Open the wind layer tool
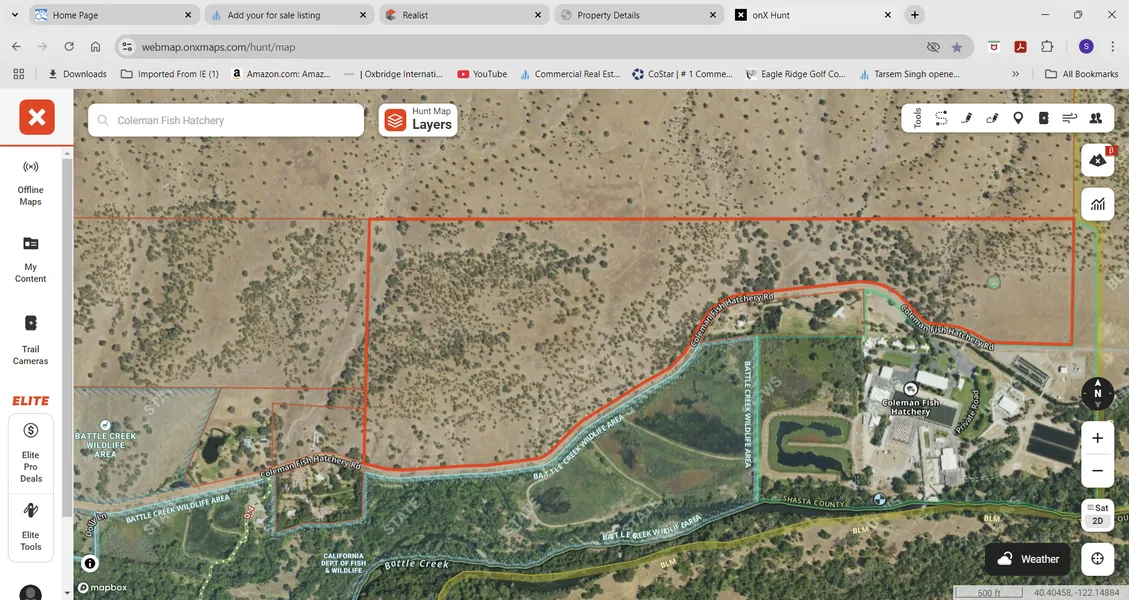The image size is (1129, 600). tap(1069, 118)
